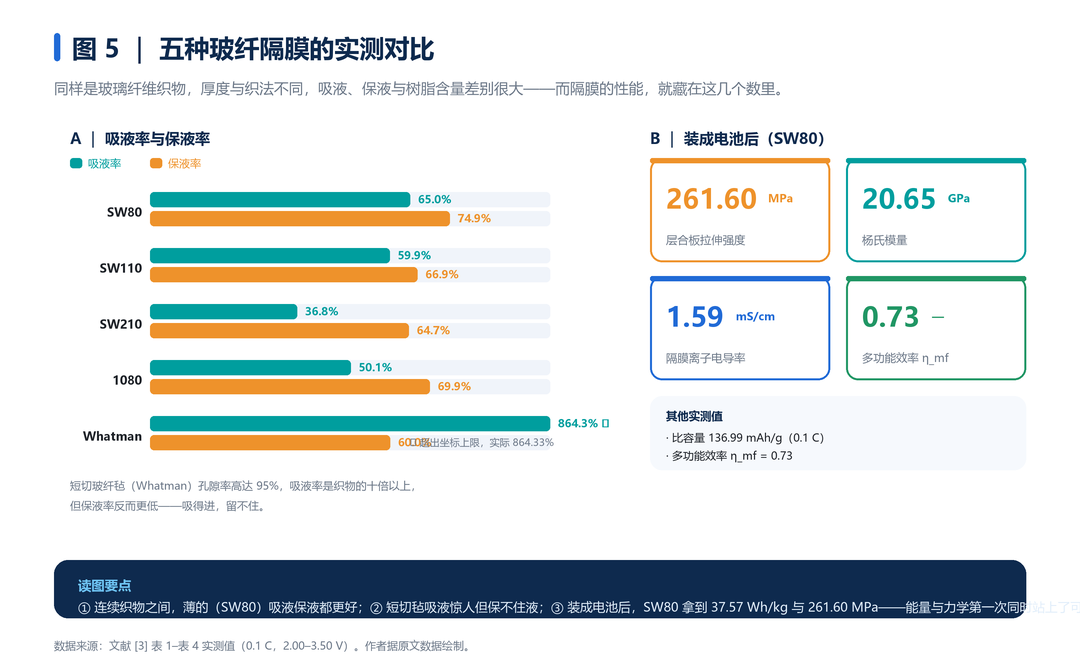Select the 66.9% value label

442,274
